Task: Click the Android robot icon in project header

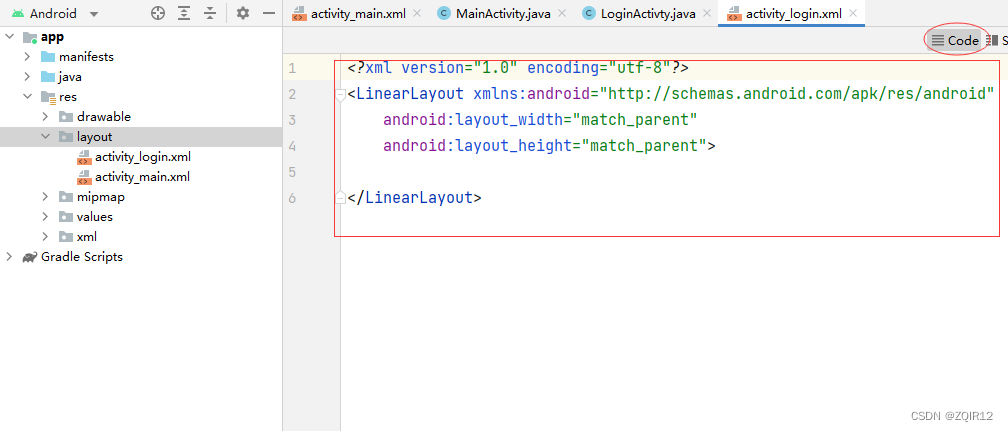Action: click(x=17, y=14)
